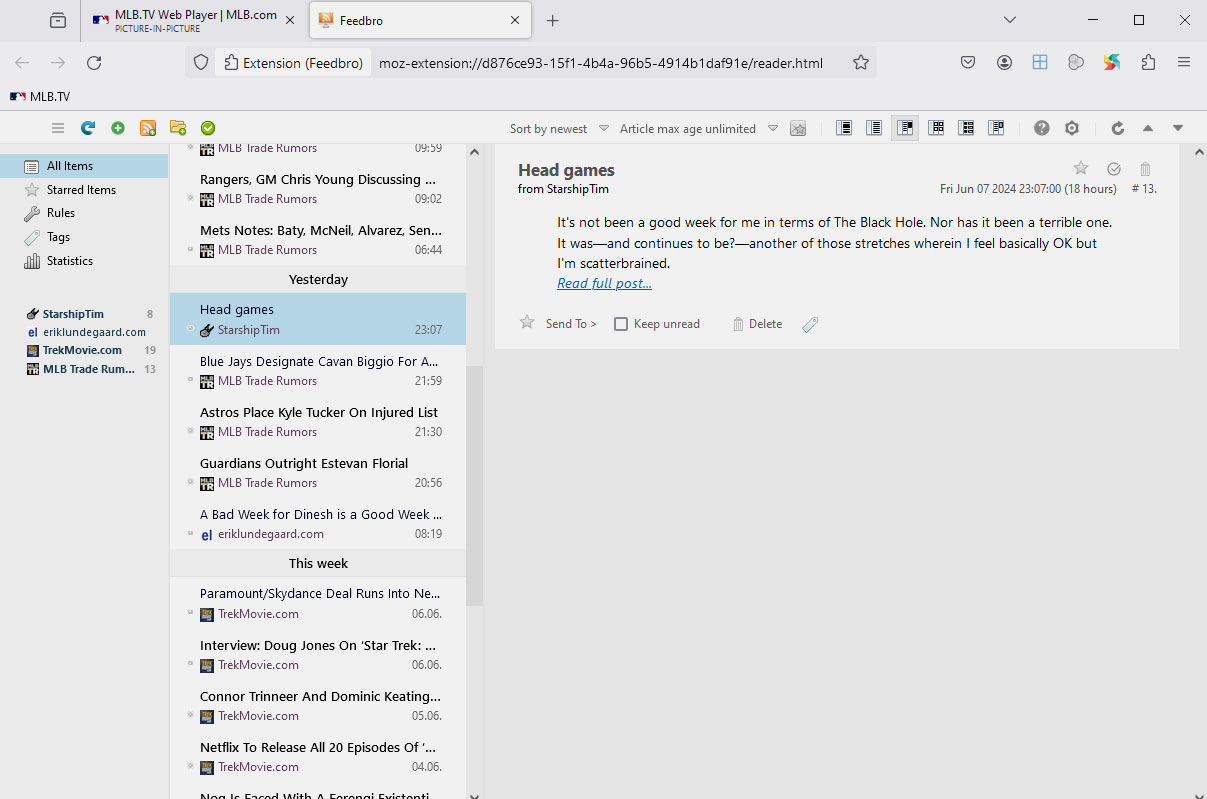Open the Feedbro help question-mark icon
This screenshot has width=1207, height=799.
[1042, 128]
